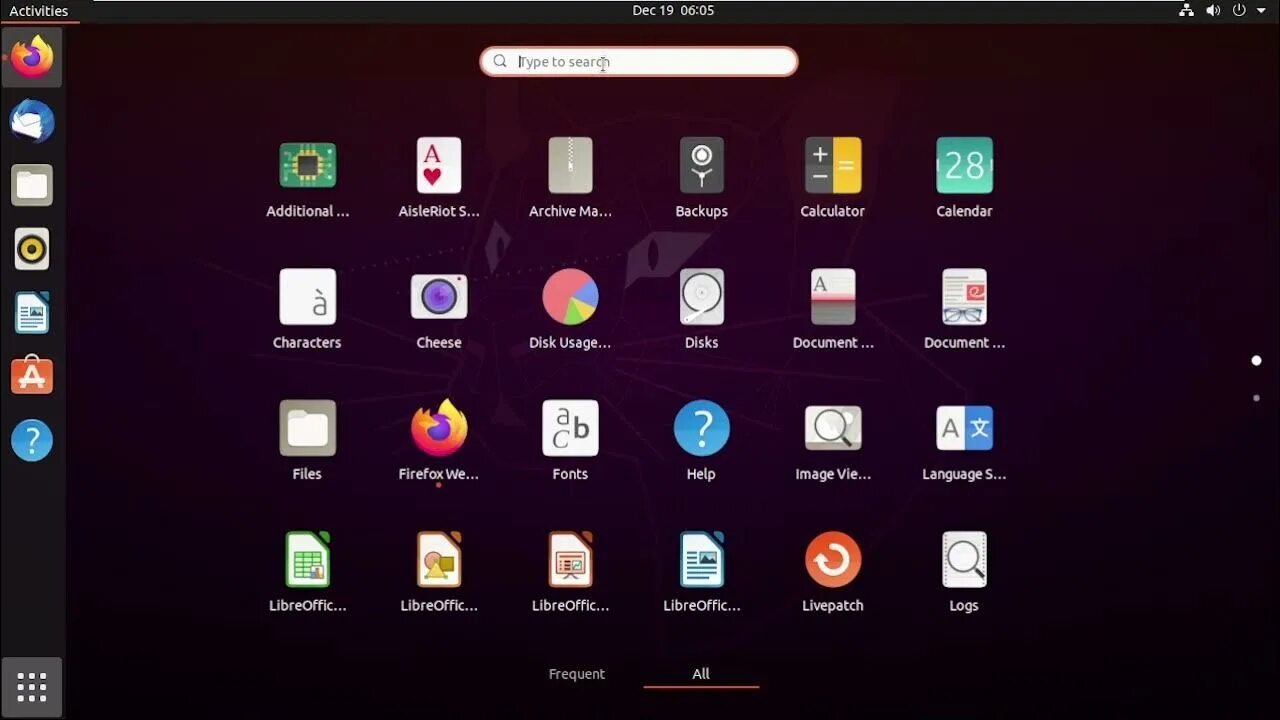
Task: Open Thunderbird Mail from the dock
Action: (32, 121)
